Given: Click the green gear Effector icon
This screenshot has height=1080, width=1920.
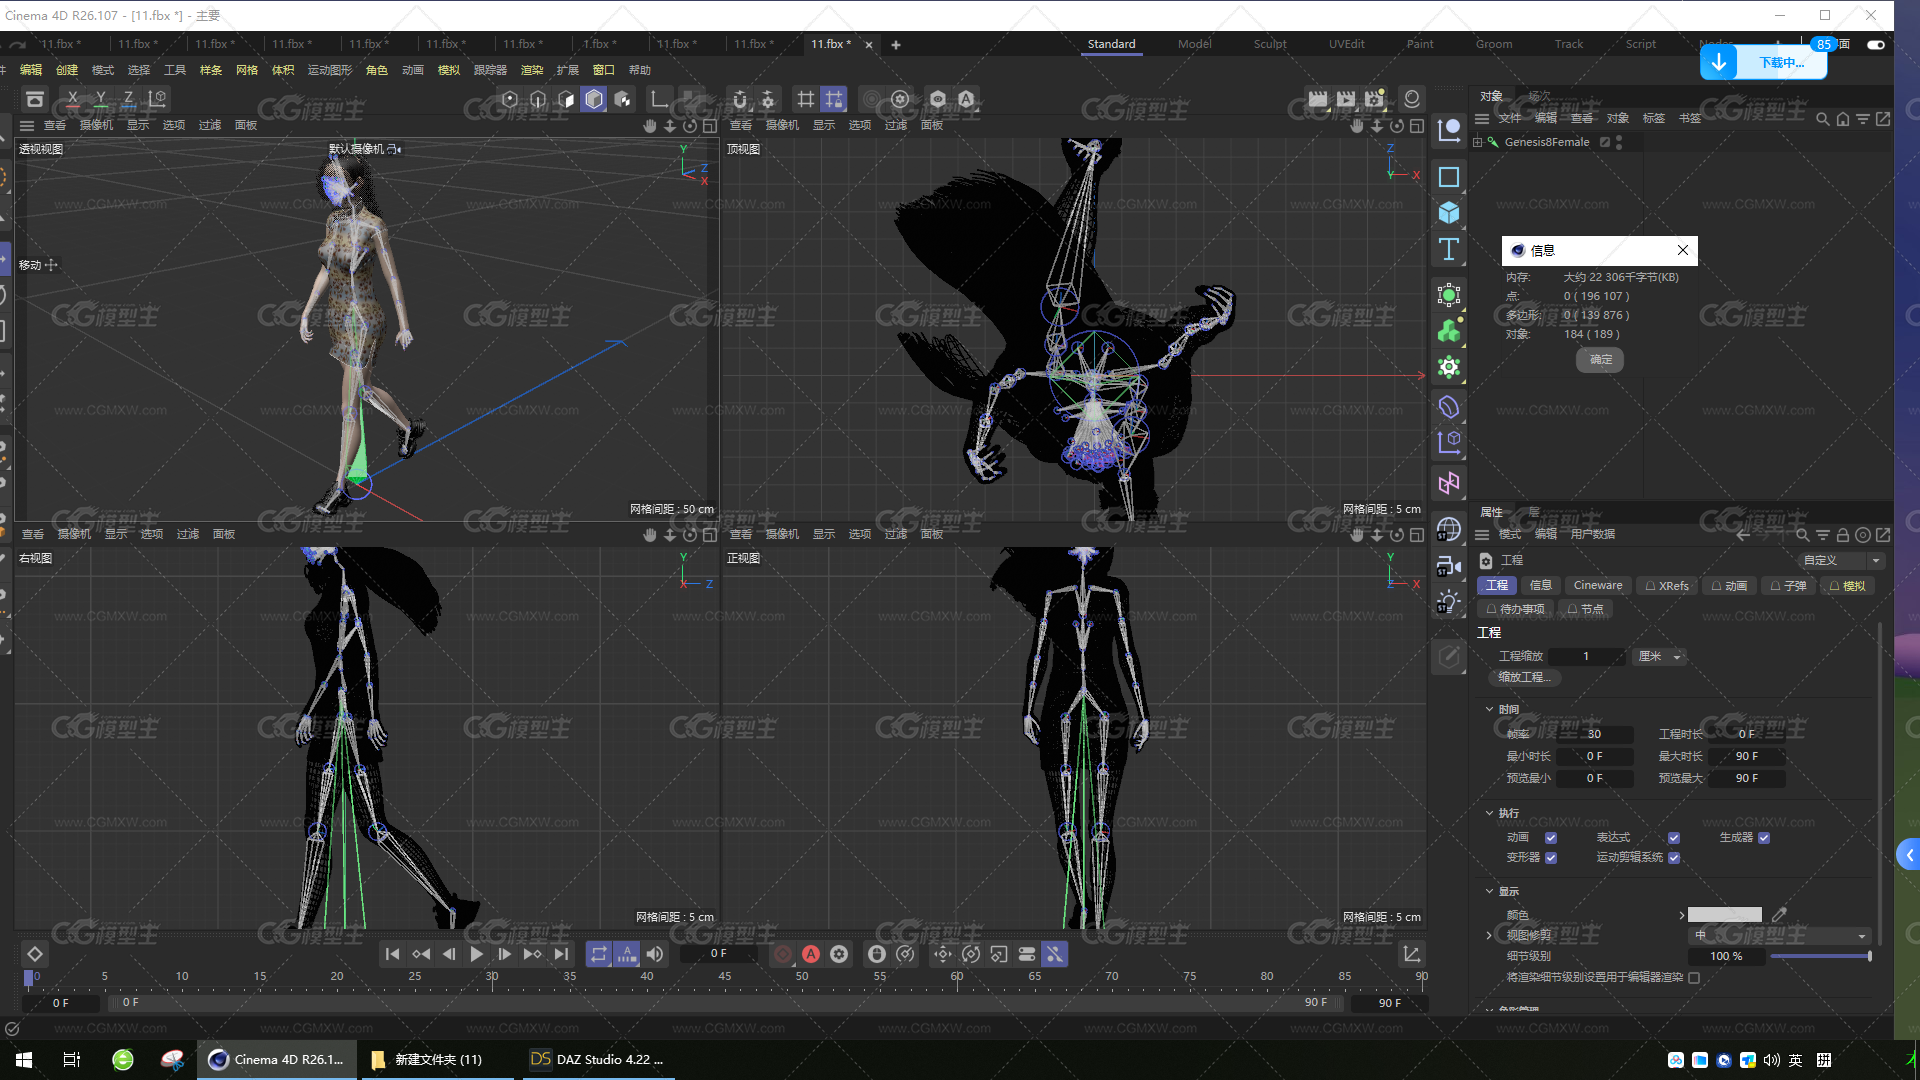Looking at the screenshot, I should 1448,367.
